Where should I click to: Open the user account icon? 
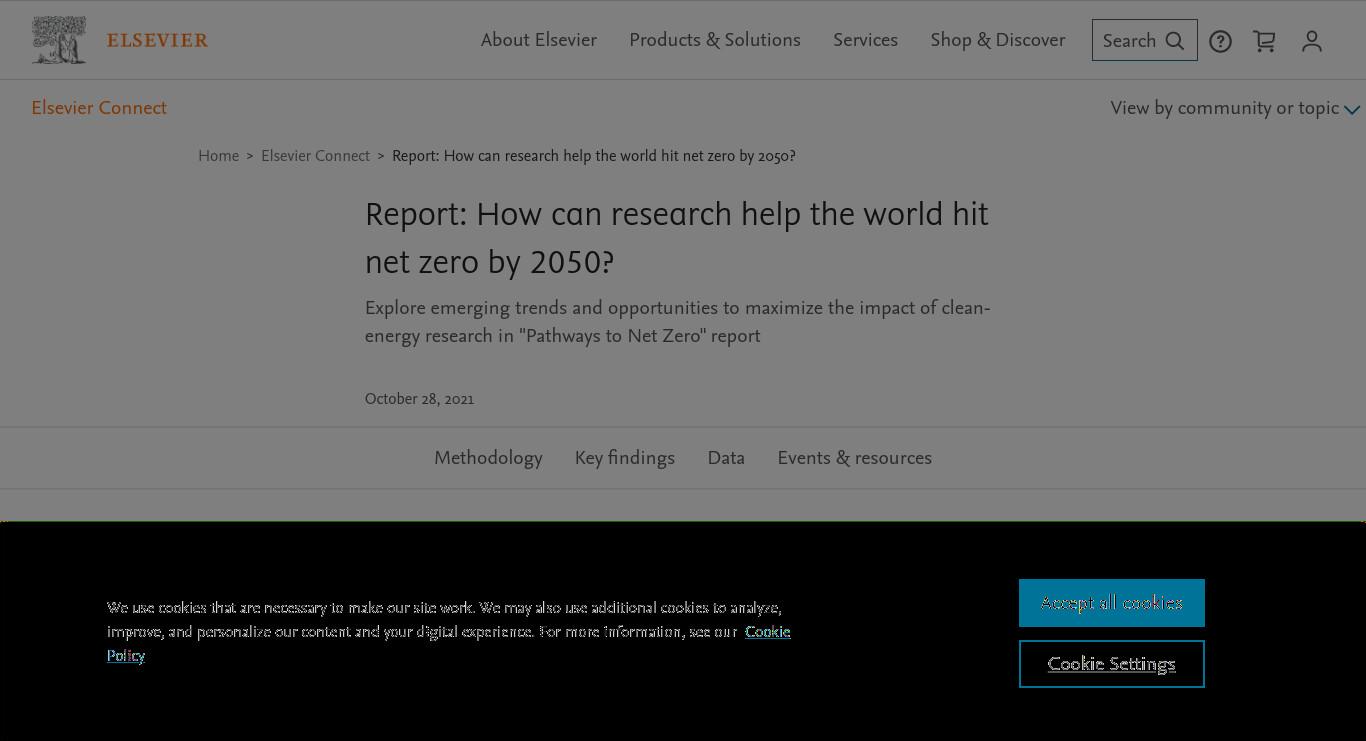coord(1312,41)
